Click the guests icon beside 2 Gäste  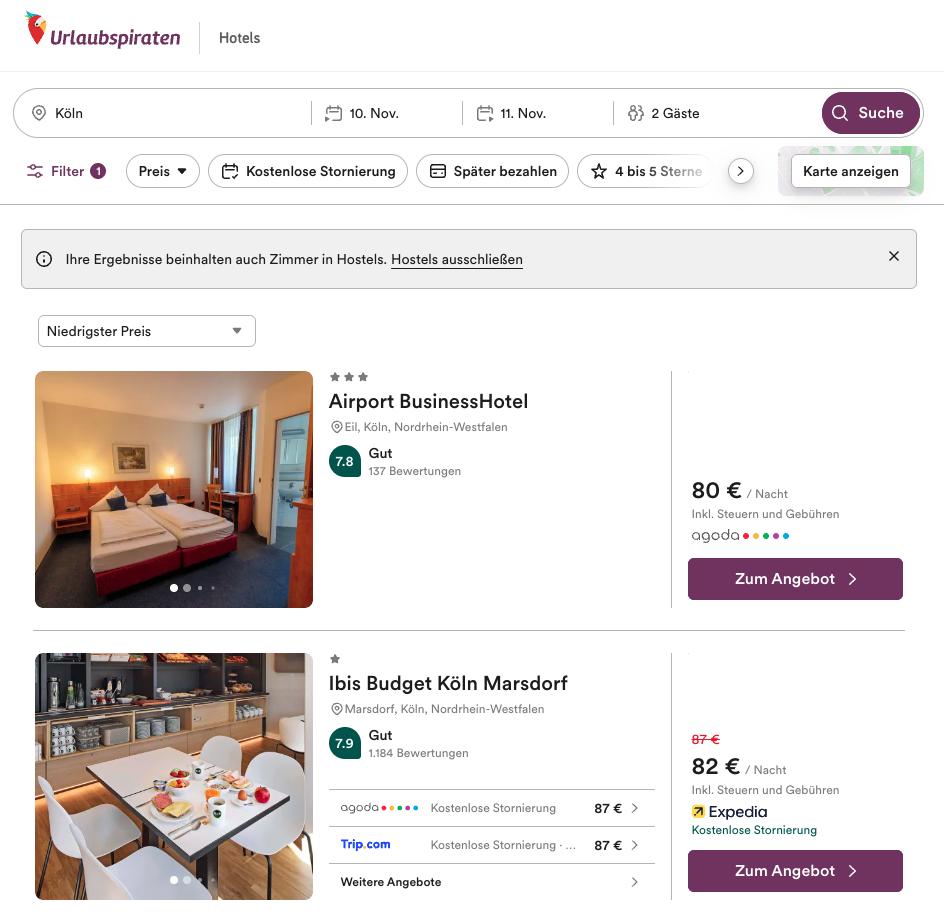click(636, 113)
